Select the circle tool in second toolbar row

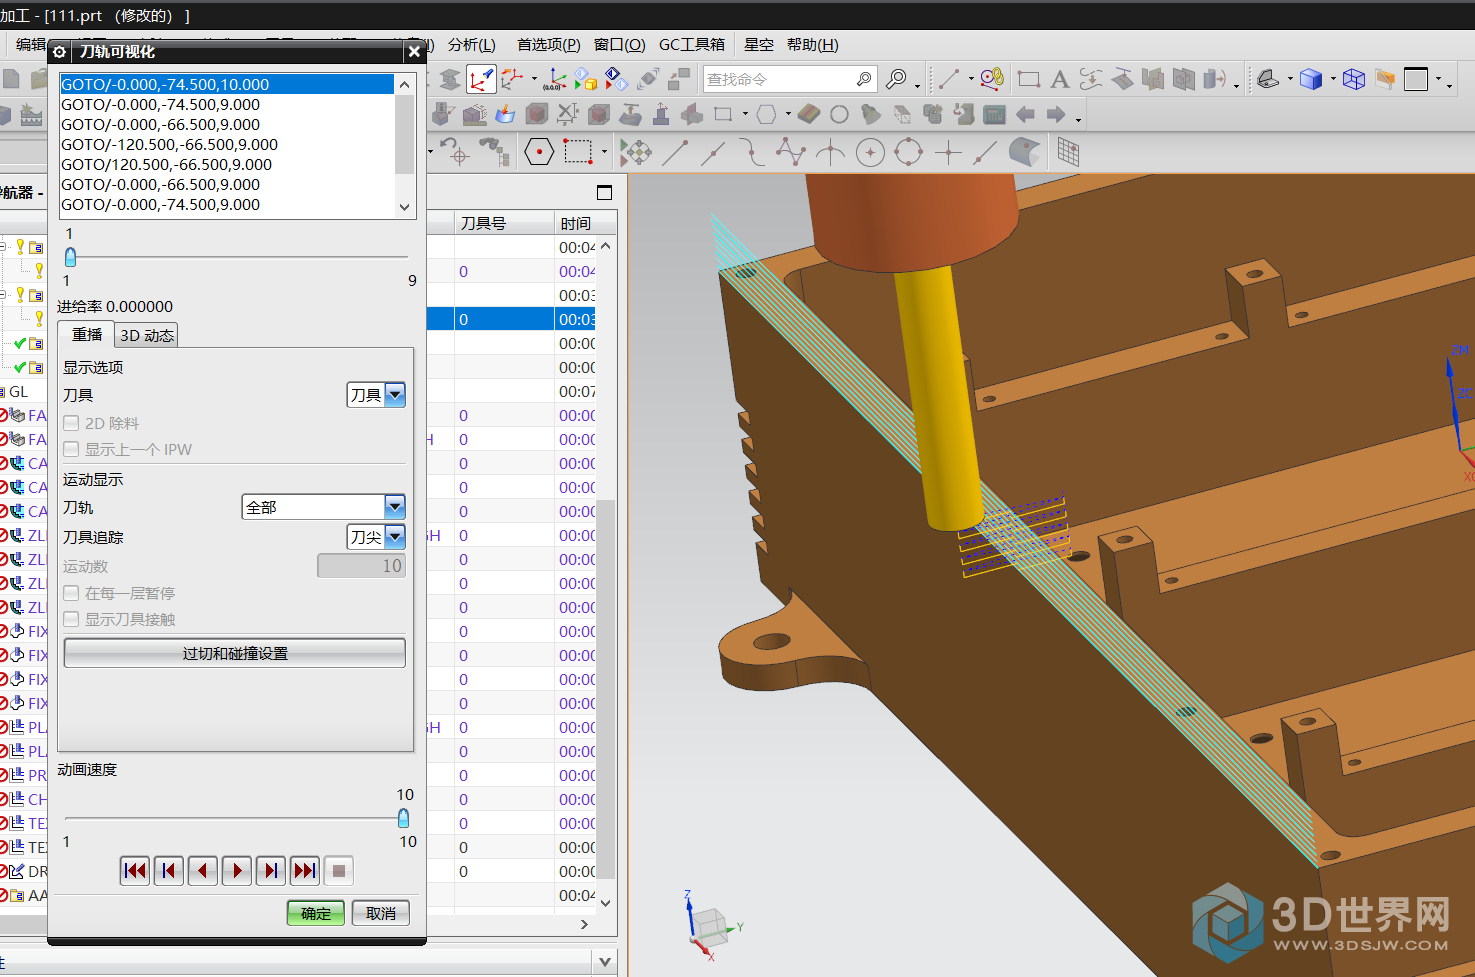coord(840,115)
